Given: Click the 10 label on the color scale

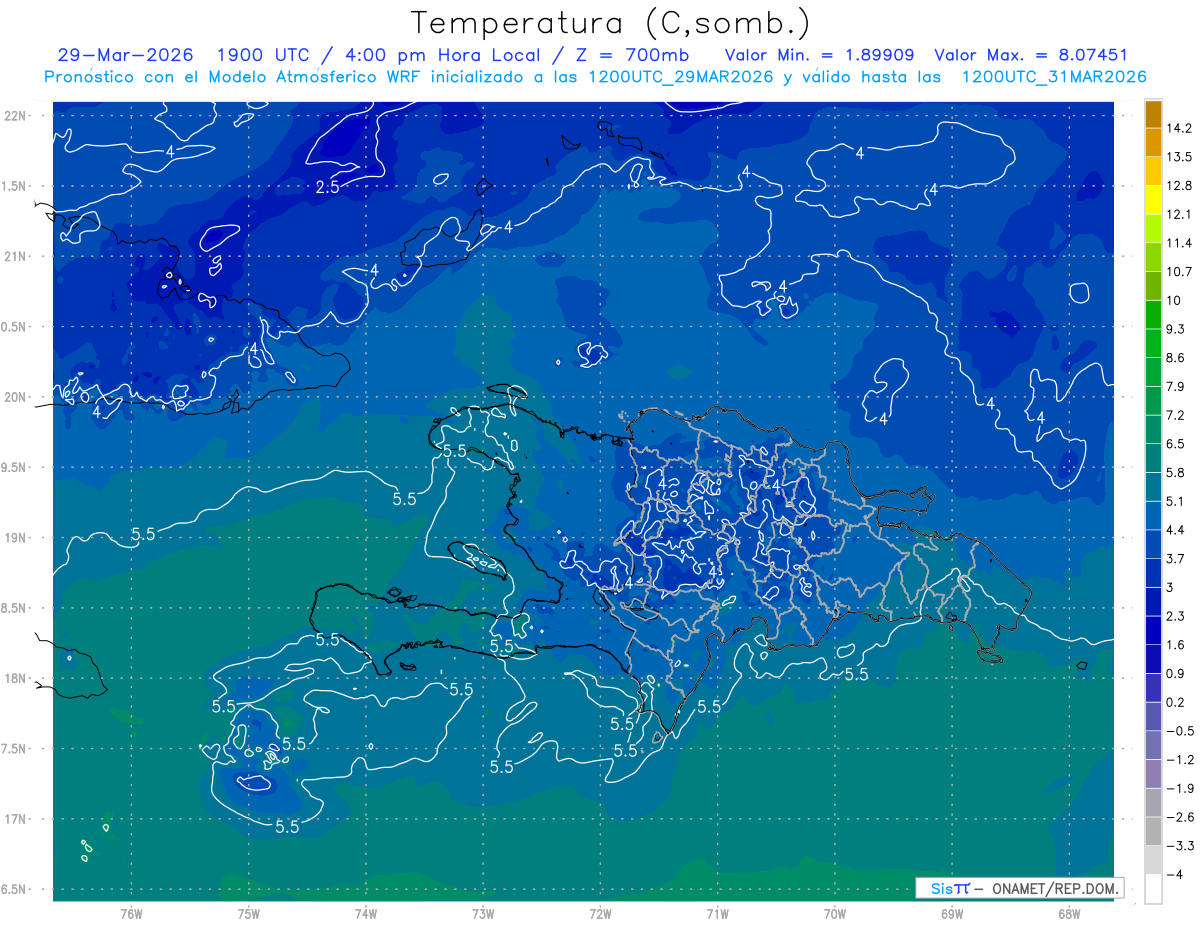Looking at the screenshot, I should coord(1175,300).
